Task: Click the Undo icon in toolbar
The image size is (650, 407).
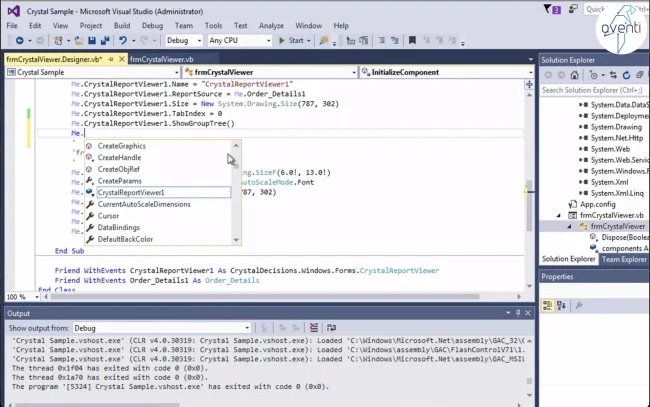Action: (x=123, y=41)
